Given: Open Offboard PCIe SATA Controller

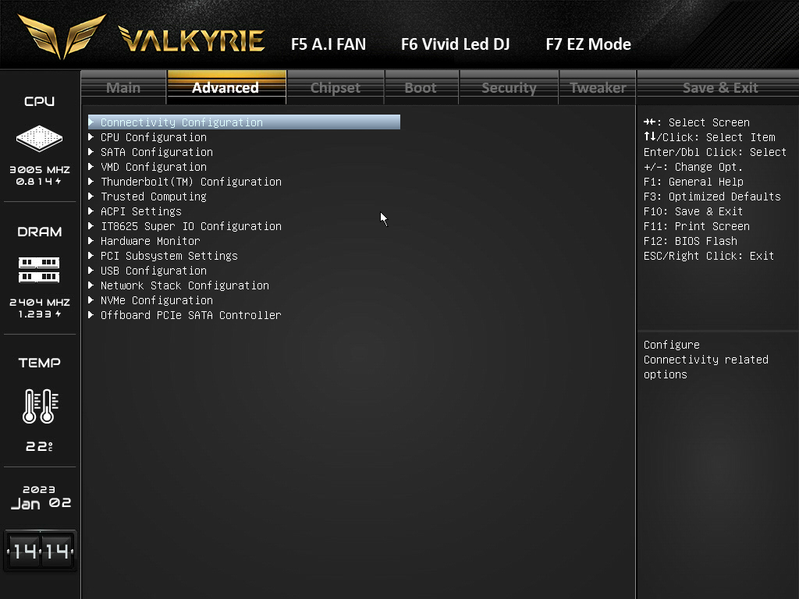Looking at the screenshot, I should pos(191,315).
